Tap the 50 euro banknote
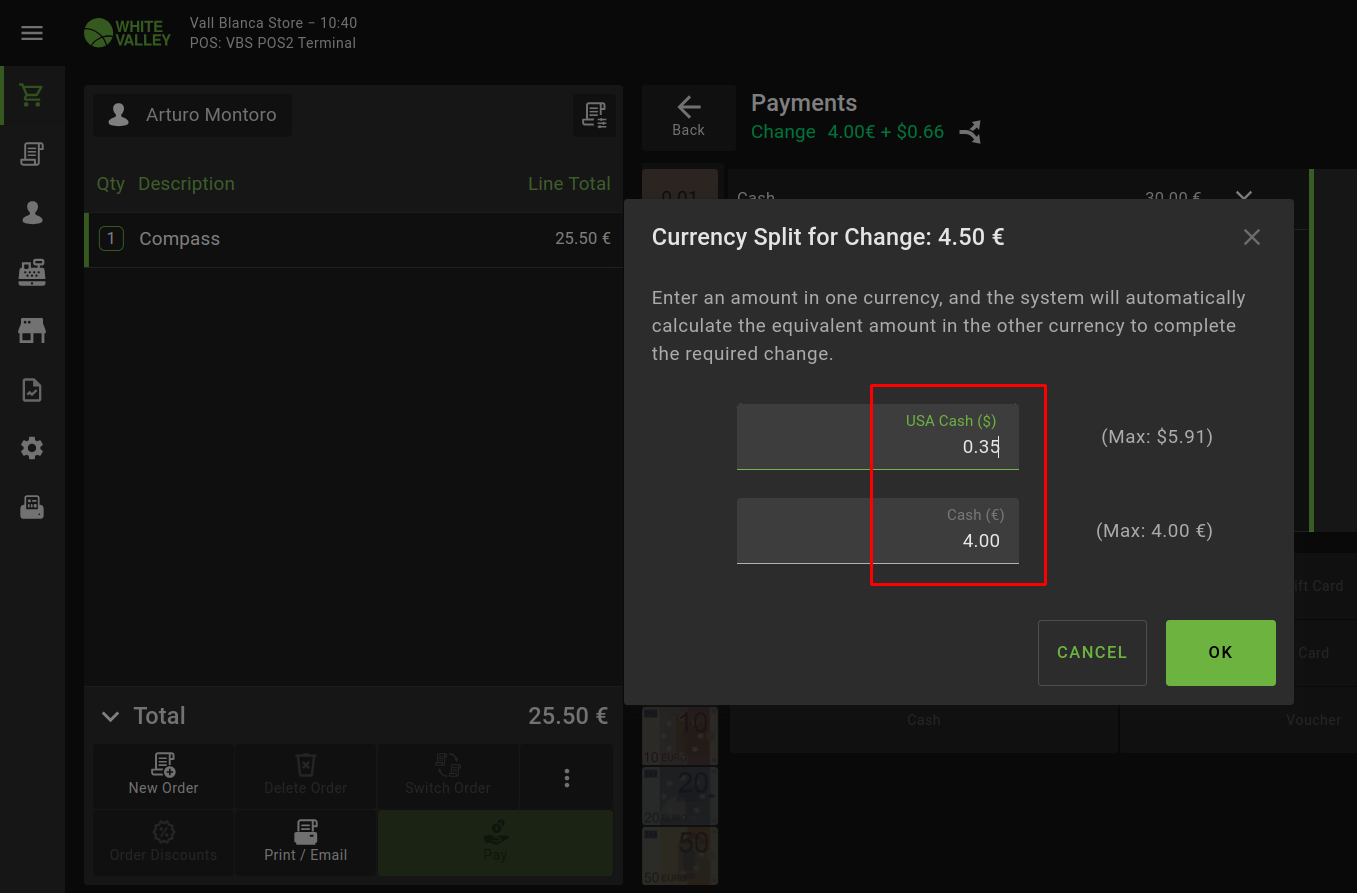This screenshot has height=893, width=1357. click(x=680, y=856)
